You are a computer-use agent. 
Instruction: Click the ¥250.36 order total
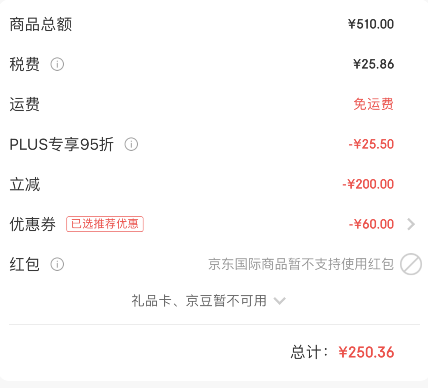tap(366, 352)
